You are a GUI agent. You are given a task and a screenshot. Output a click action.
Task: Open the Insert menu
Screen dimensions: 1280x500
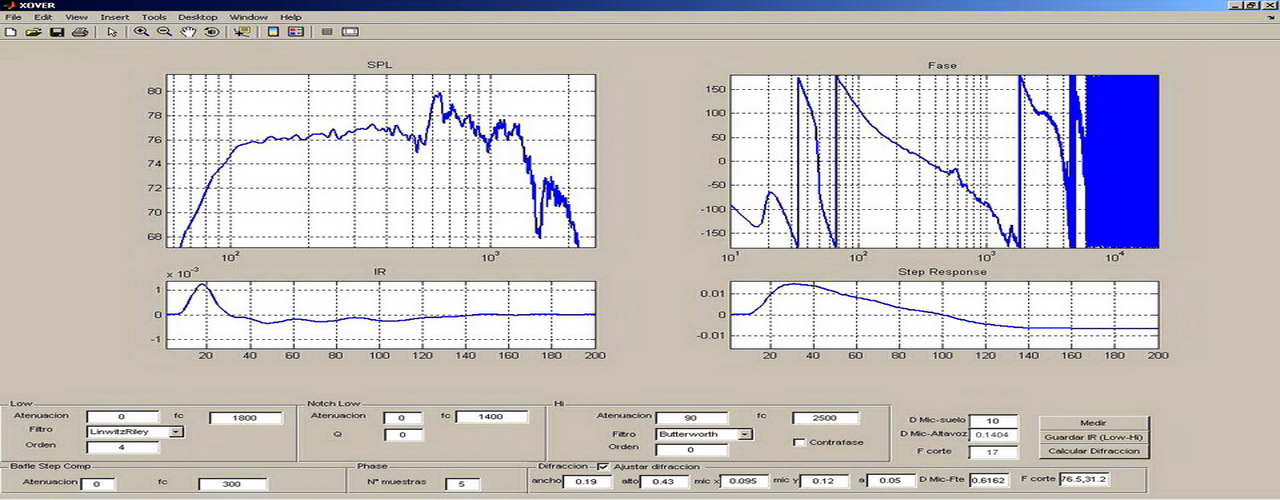click(115, 17)
